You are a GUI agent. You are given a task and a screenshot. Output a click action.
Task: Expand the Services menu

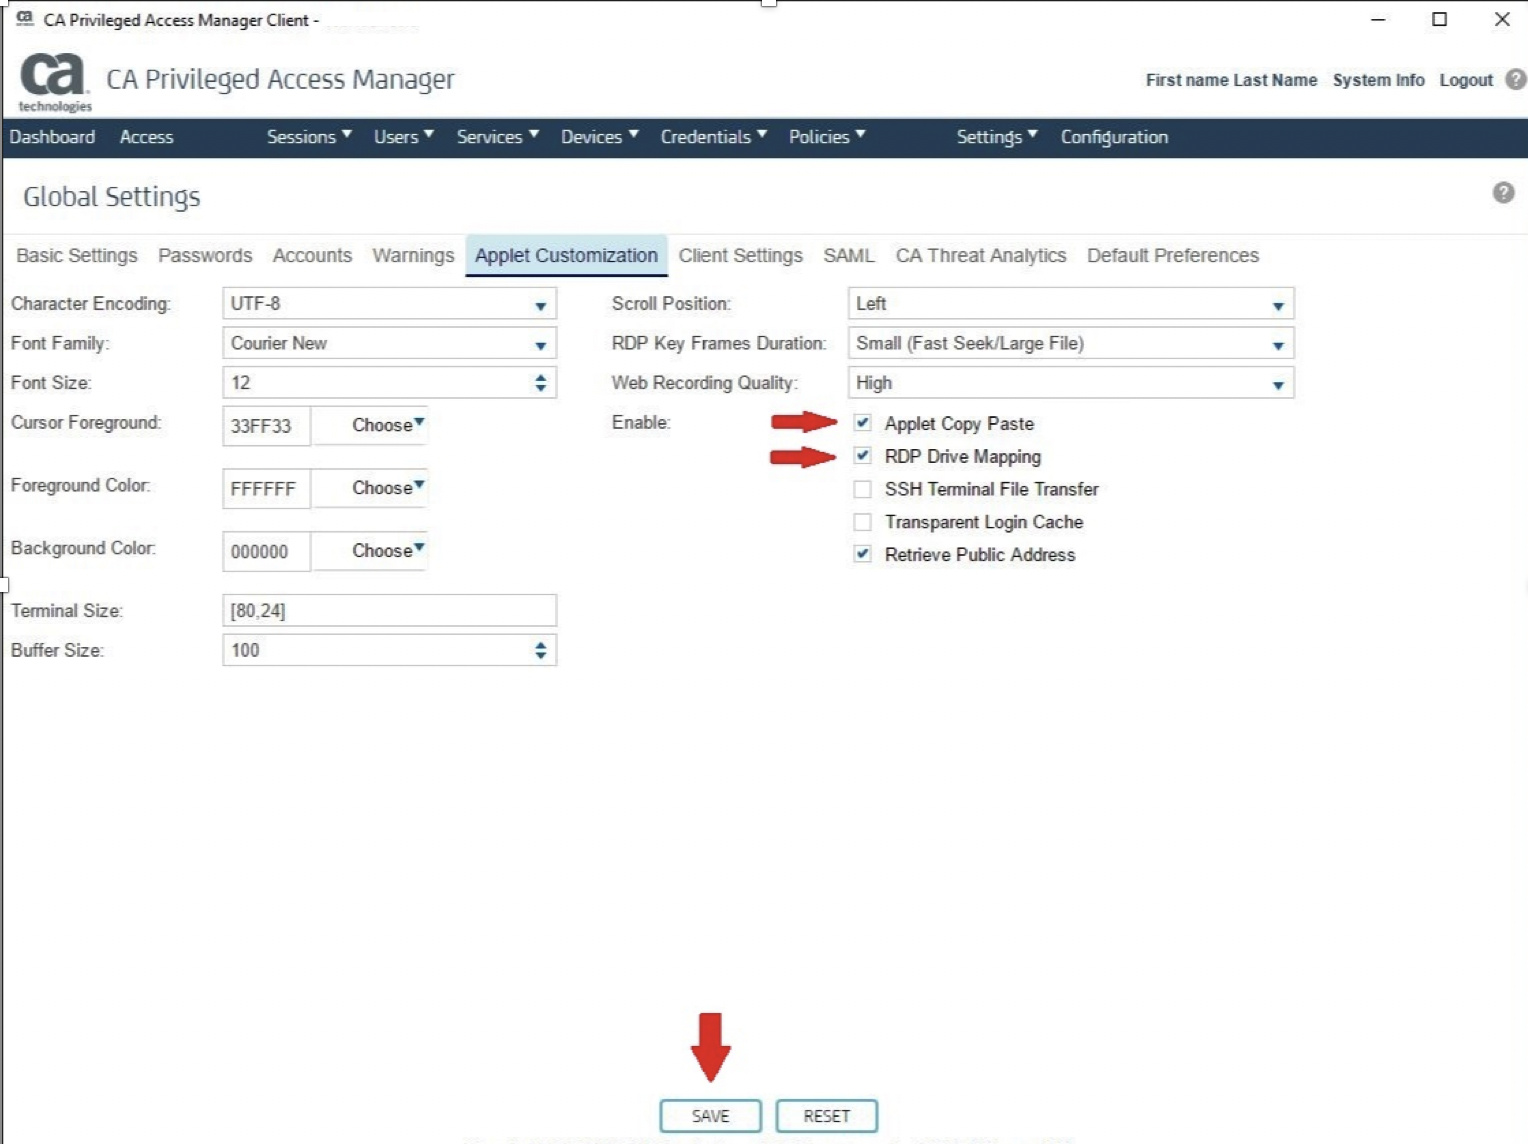[x=498, y=137]
